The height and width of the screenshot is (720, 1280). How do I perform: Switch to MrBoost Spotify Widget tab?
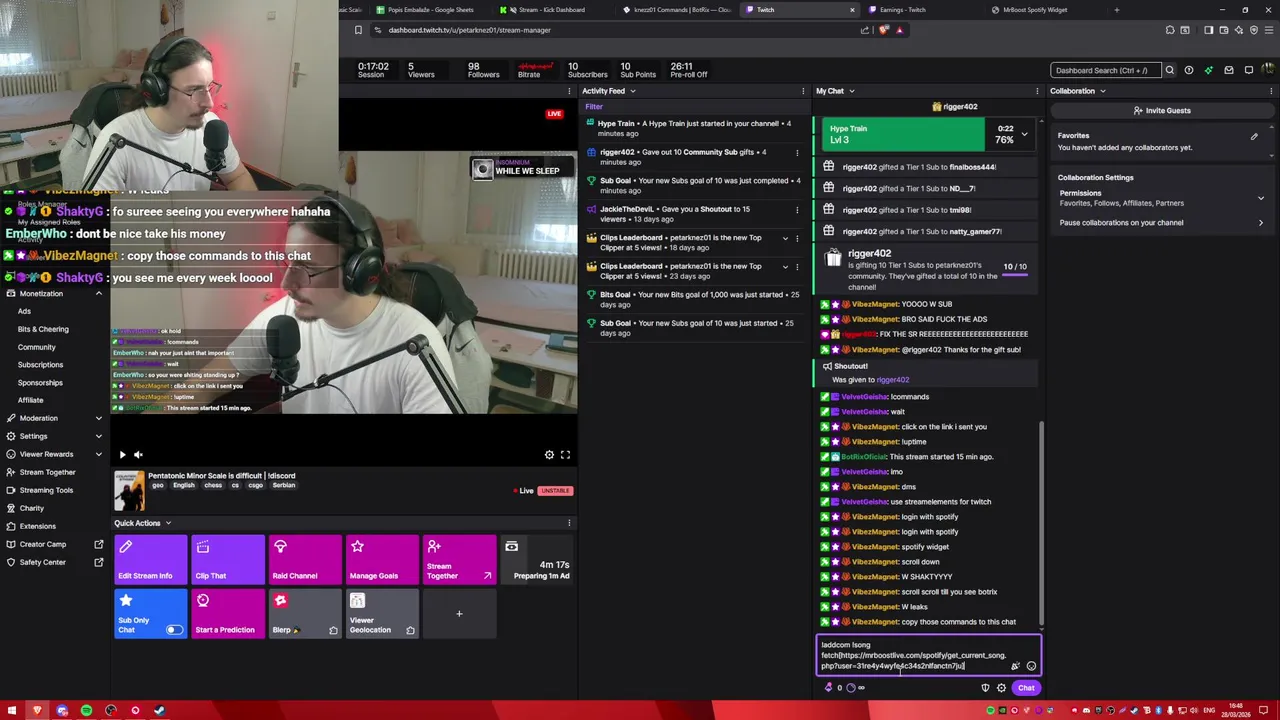pyautogui.click(x=1037, y=10)
